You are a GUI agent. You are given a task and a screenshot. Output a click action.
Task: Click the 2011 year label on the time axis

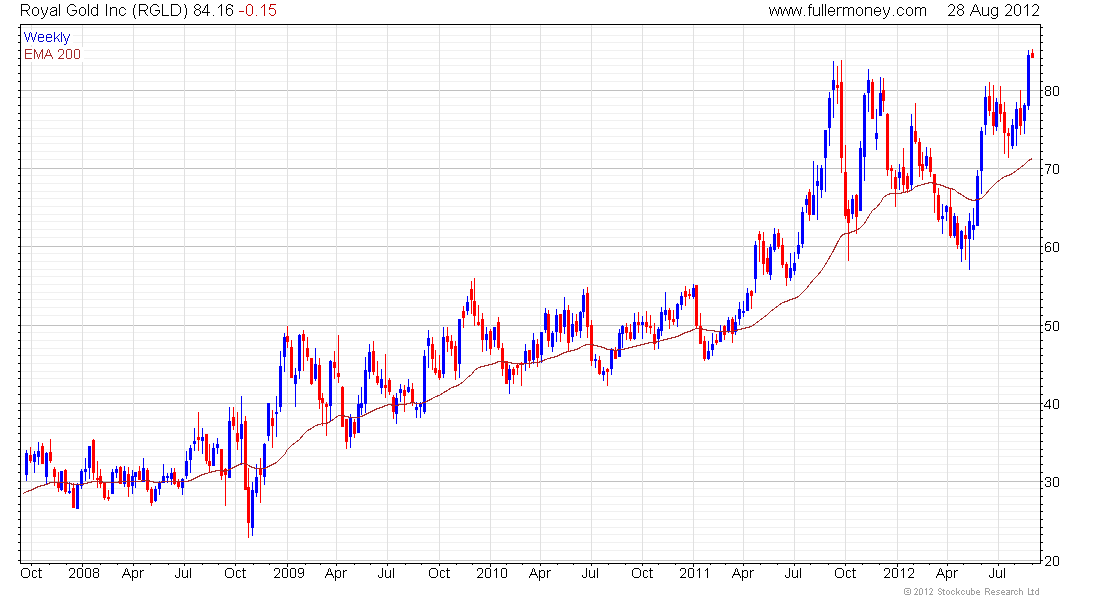point(695,573)
